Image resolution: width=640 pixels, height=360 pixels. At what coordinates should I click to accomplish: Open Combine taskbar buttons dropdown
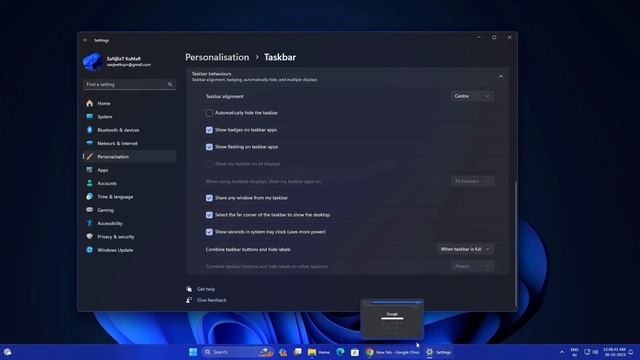pos(465,249)
